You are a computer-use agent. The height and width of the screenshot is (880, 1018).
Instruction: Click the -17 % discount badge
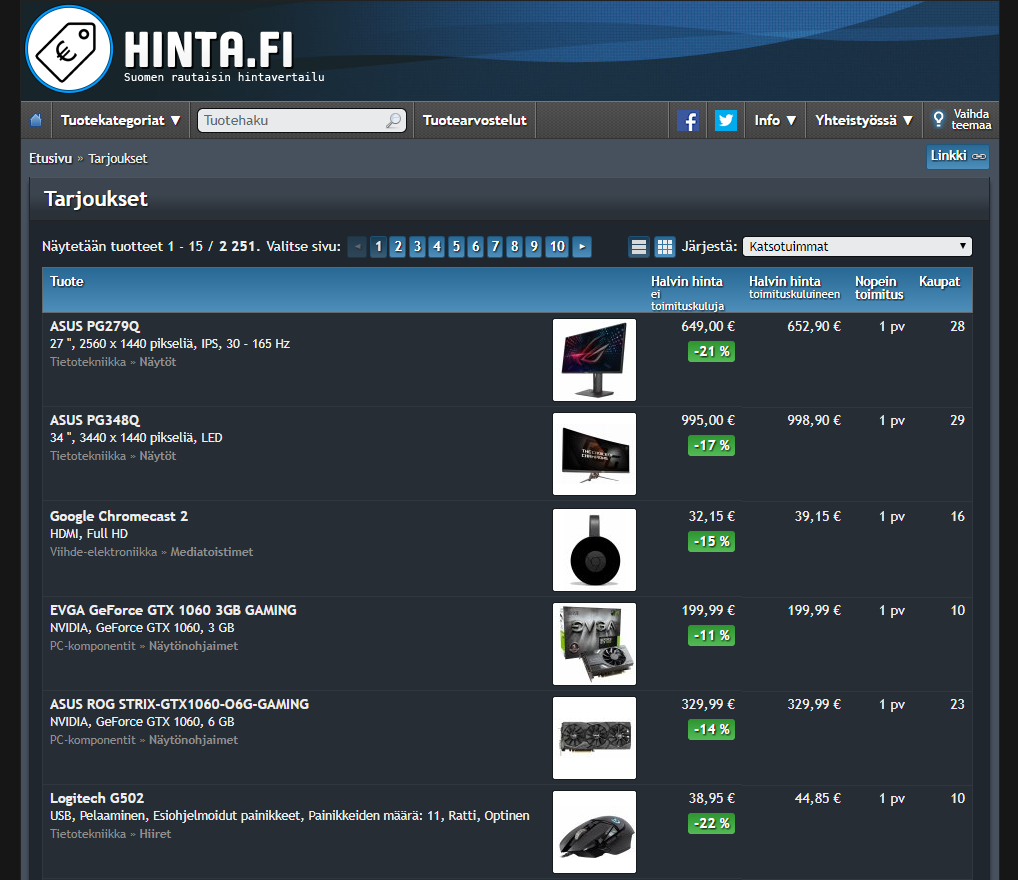point(712,446)
